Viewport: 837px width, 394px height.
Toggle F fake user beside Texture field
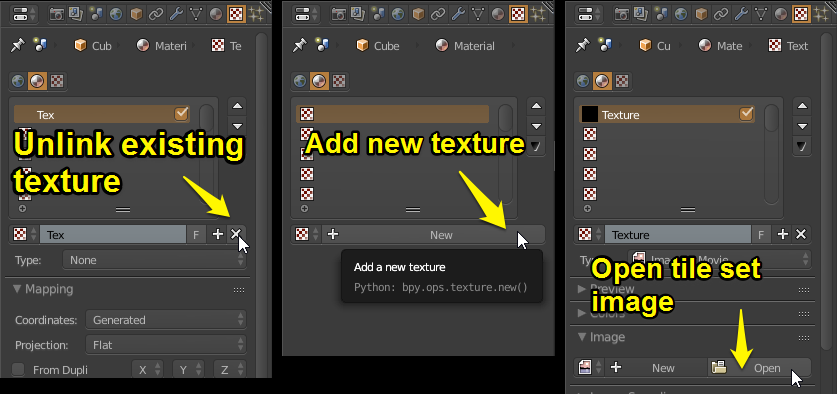click(761, 234)
